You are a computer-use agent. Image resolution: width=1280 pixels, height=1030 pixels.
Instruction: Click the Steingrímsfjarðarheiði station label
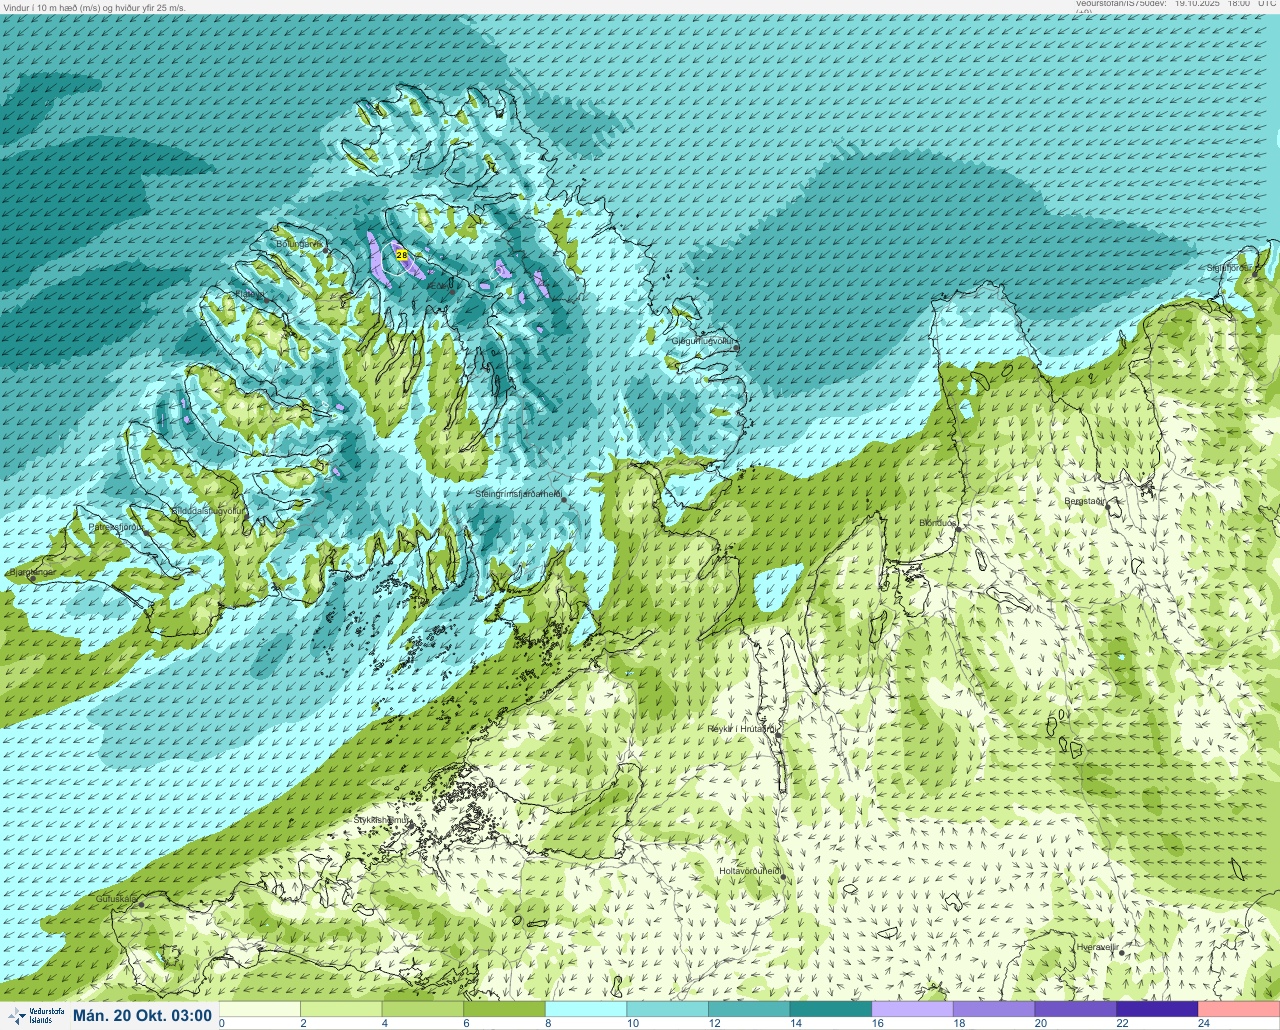click(518, 494)
